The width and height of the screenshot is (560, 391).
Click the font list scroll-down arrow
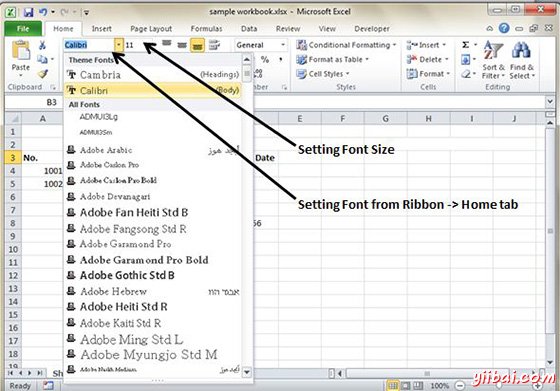[x=247, y=372]
